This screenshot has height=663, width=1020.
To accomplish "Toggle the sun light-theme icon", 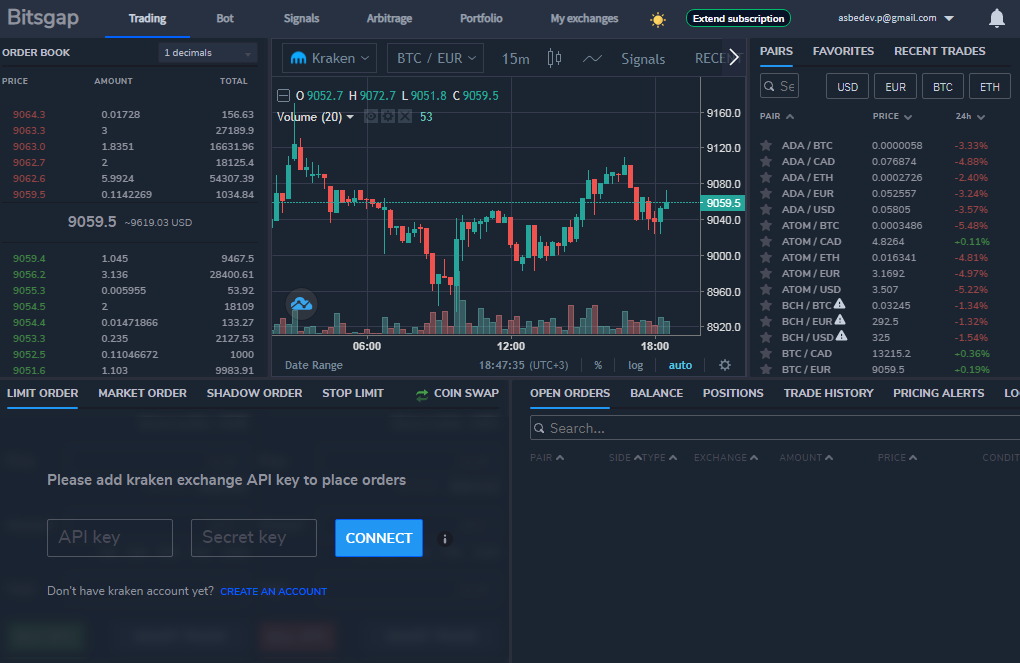I will click(658, 20).
